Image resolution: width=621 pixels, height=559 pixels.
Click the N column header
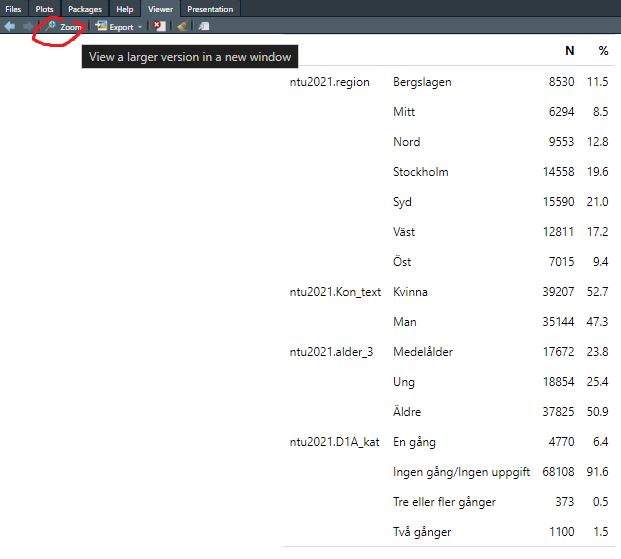(570, 51)
